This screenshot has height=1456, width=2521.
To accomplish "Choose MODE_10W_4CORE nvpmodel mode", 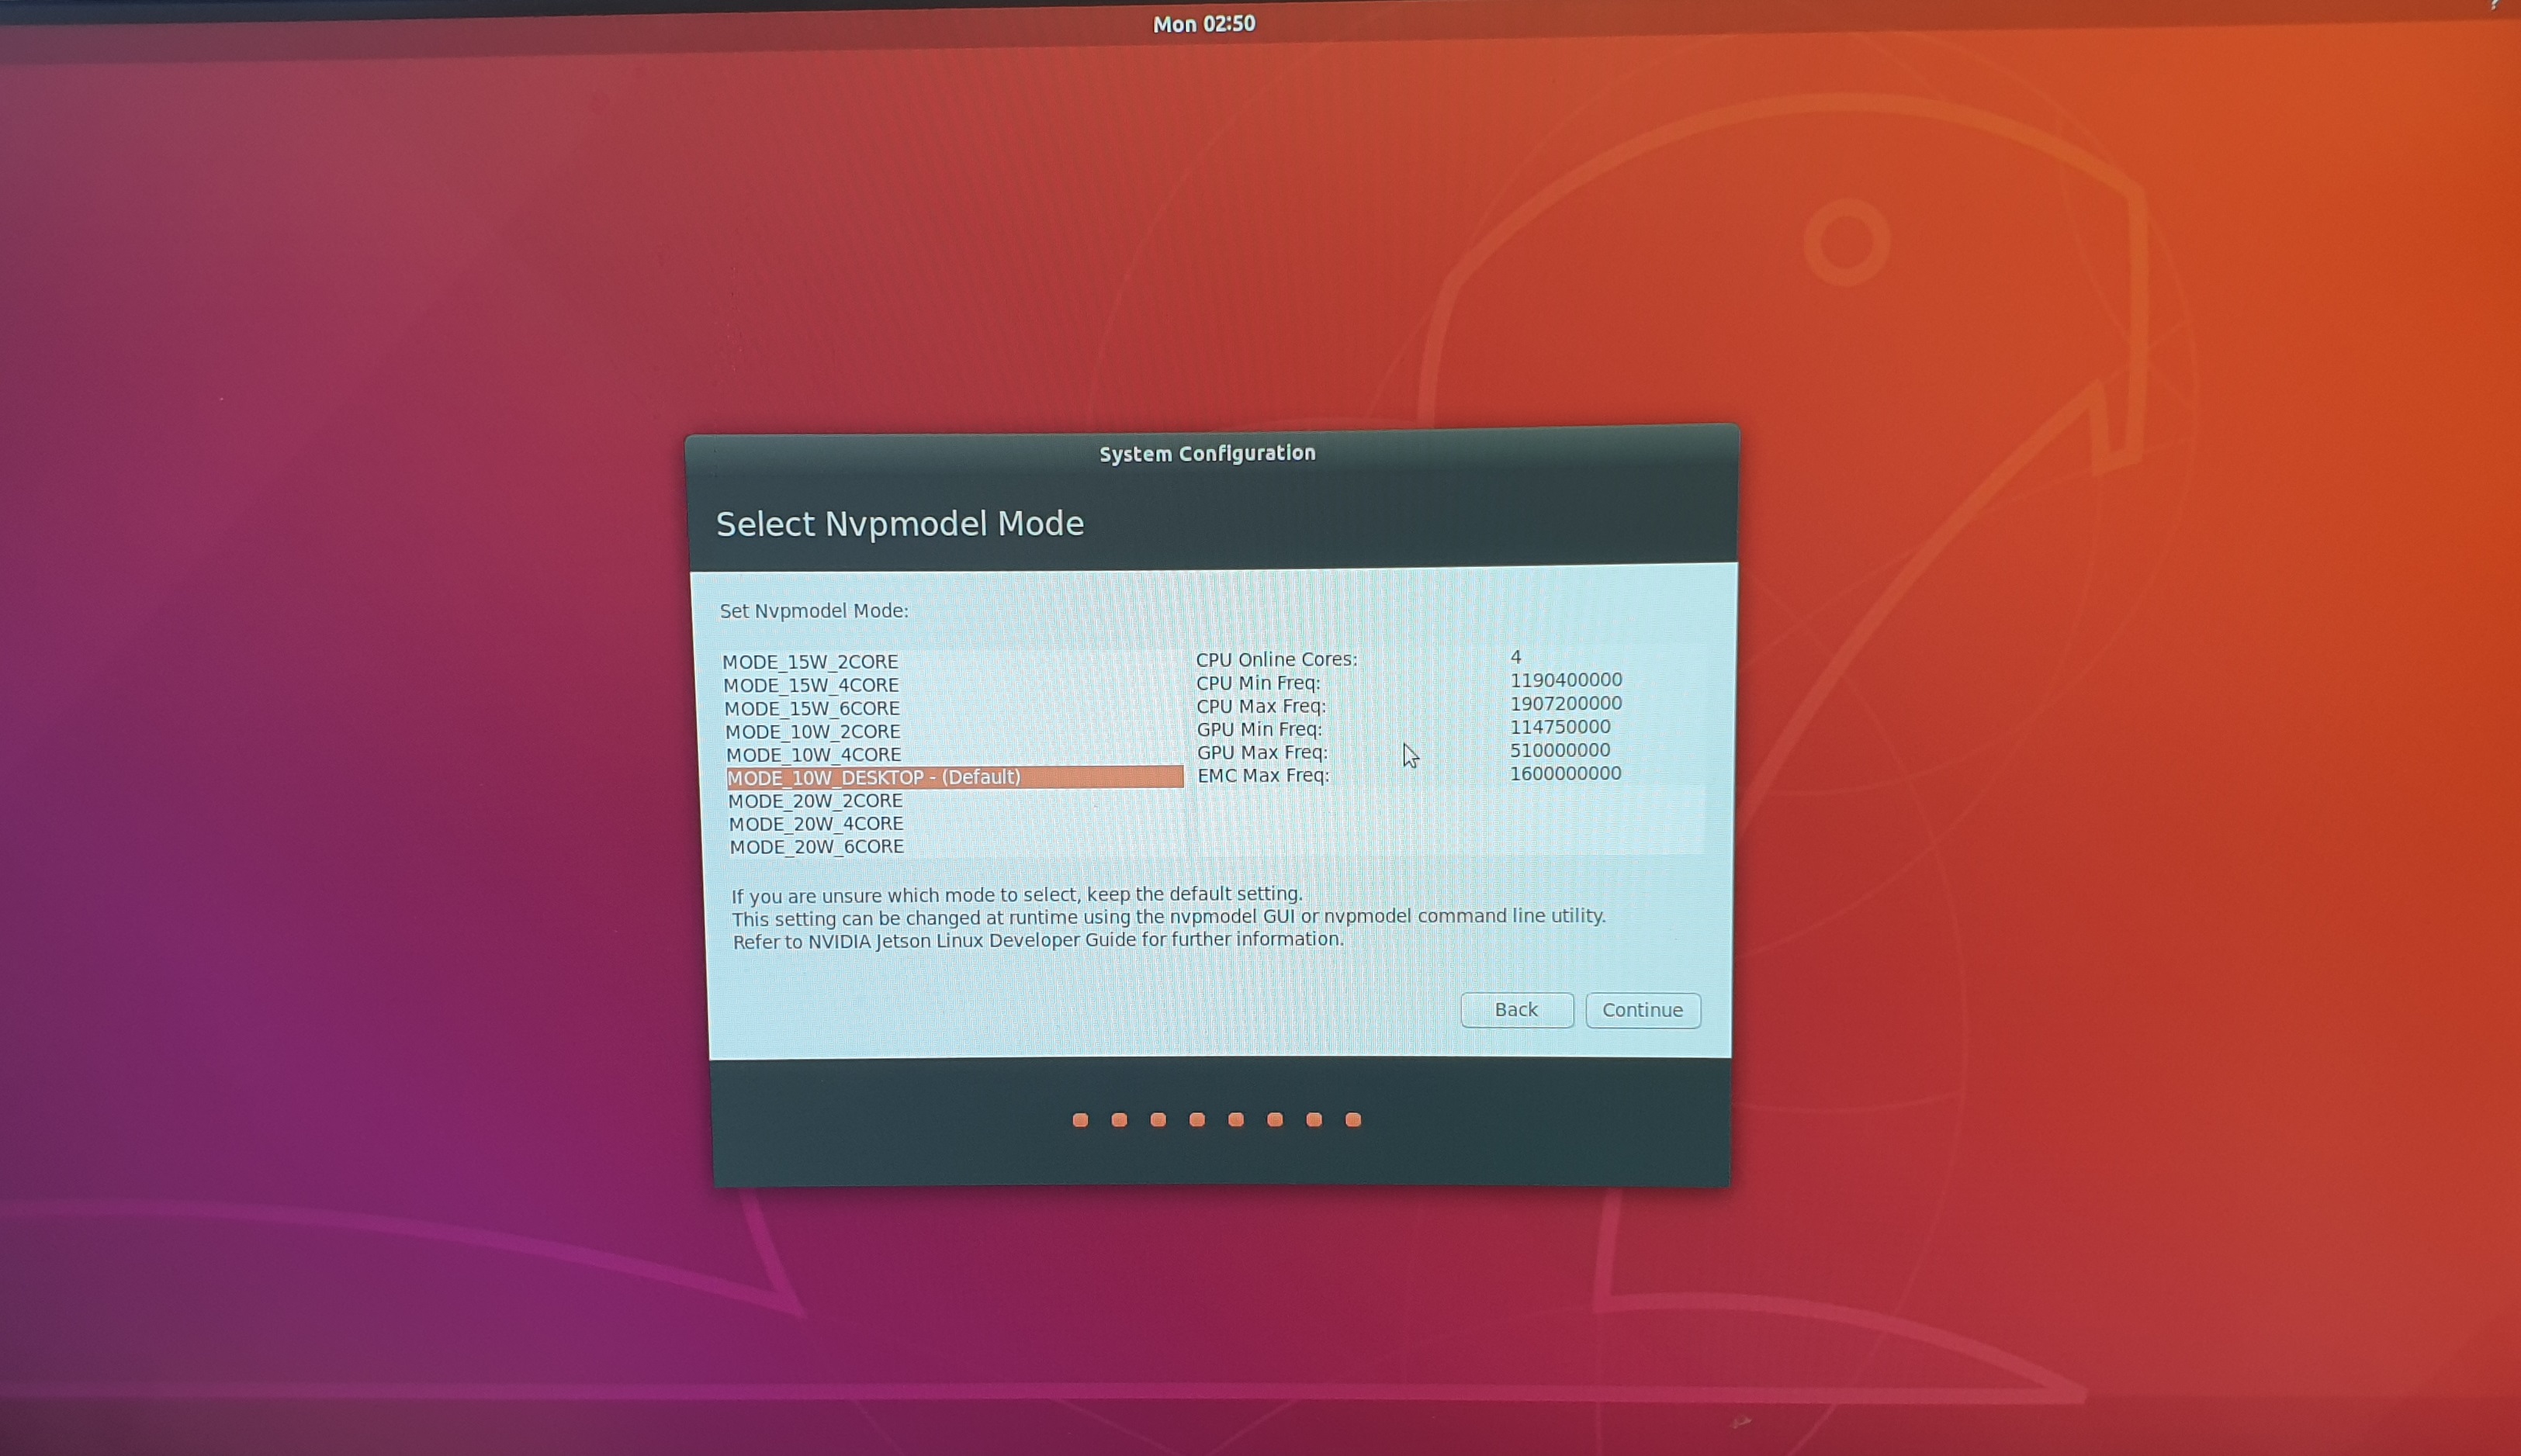I will [814, 754].
